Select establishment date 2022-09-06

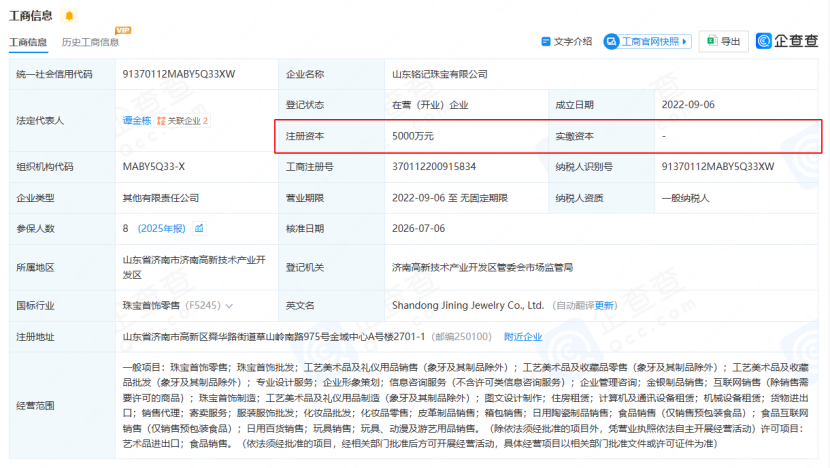[688, 105]
